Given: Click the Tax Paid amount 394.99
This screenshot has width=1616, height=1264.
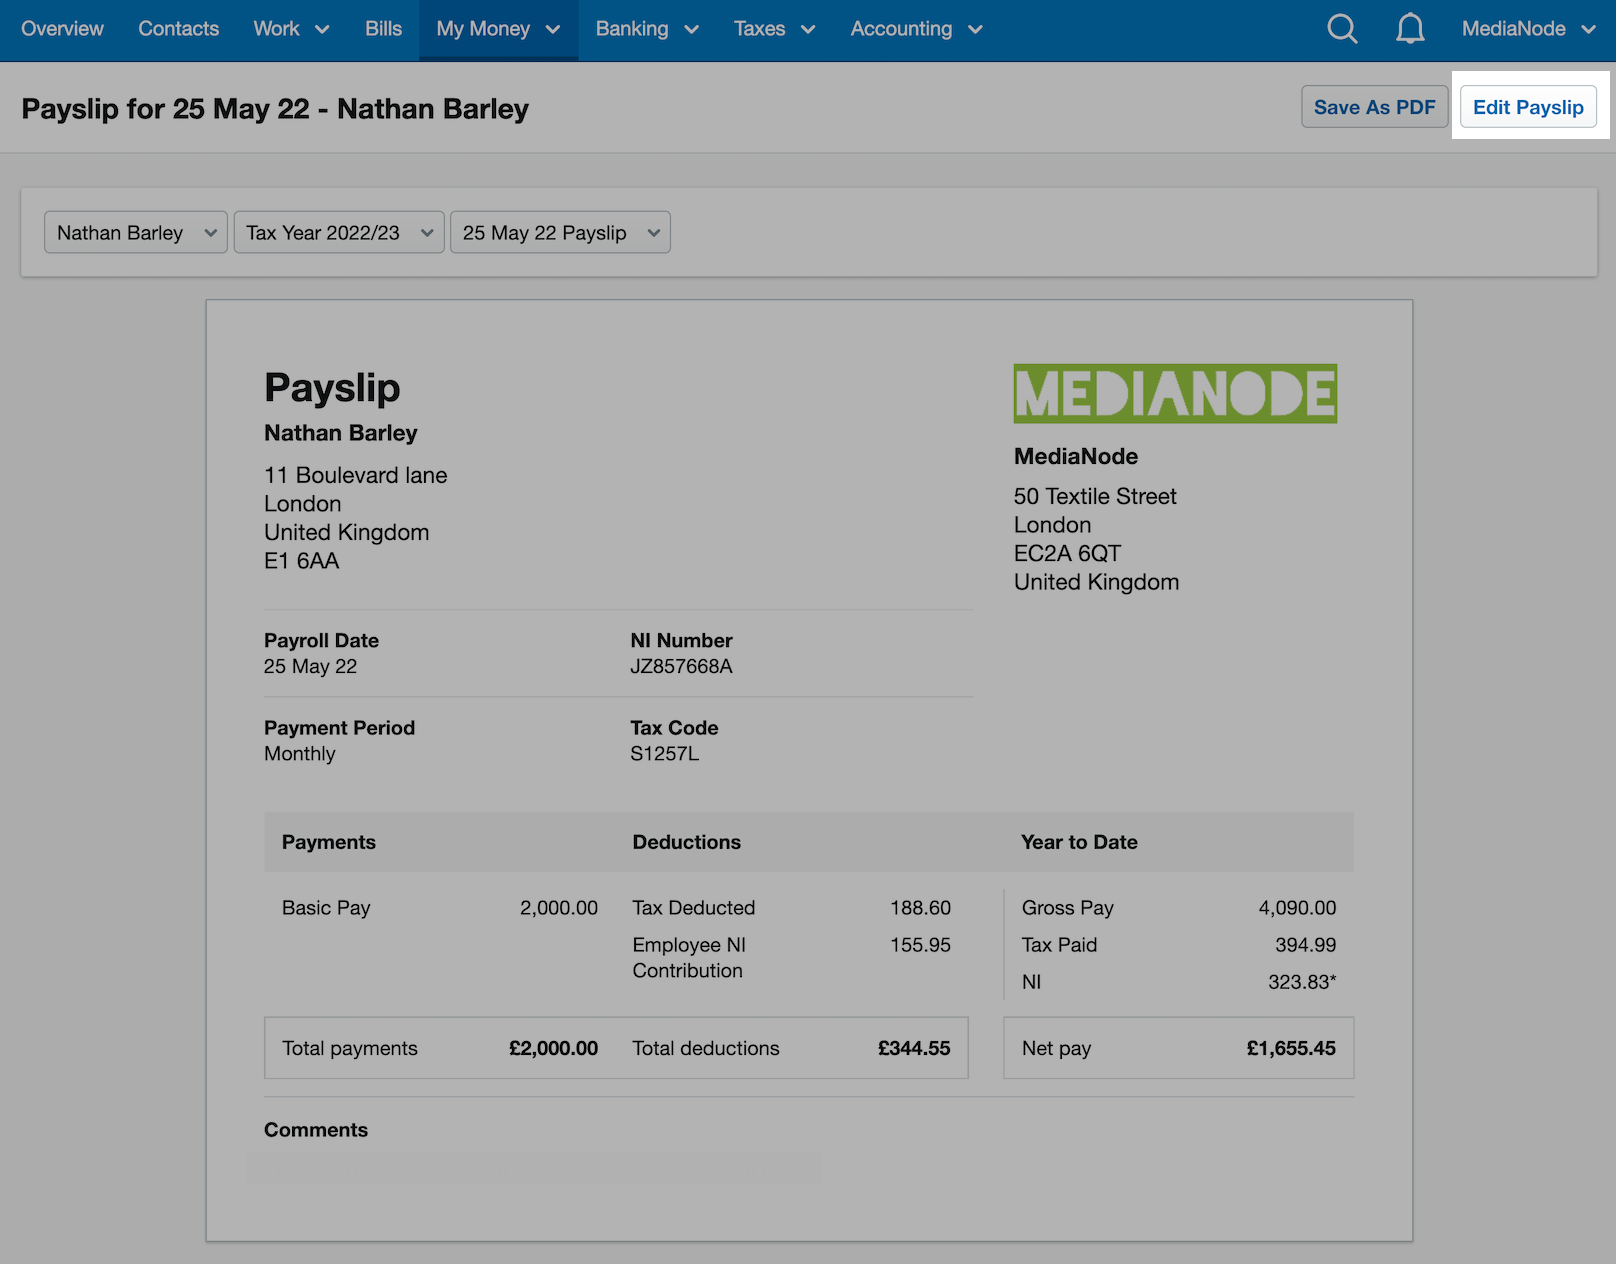Looking at the screenshot, I should tap(1305, 945).
